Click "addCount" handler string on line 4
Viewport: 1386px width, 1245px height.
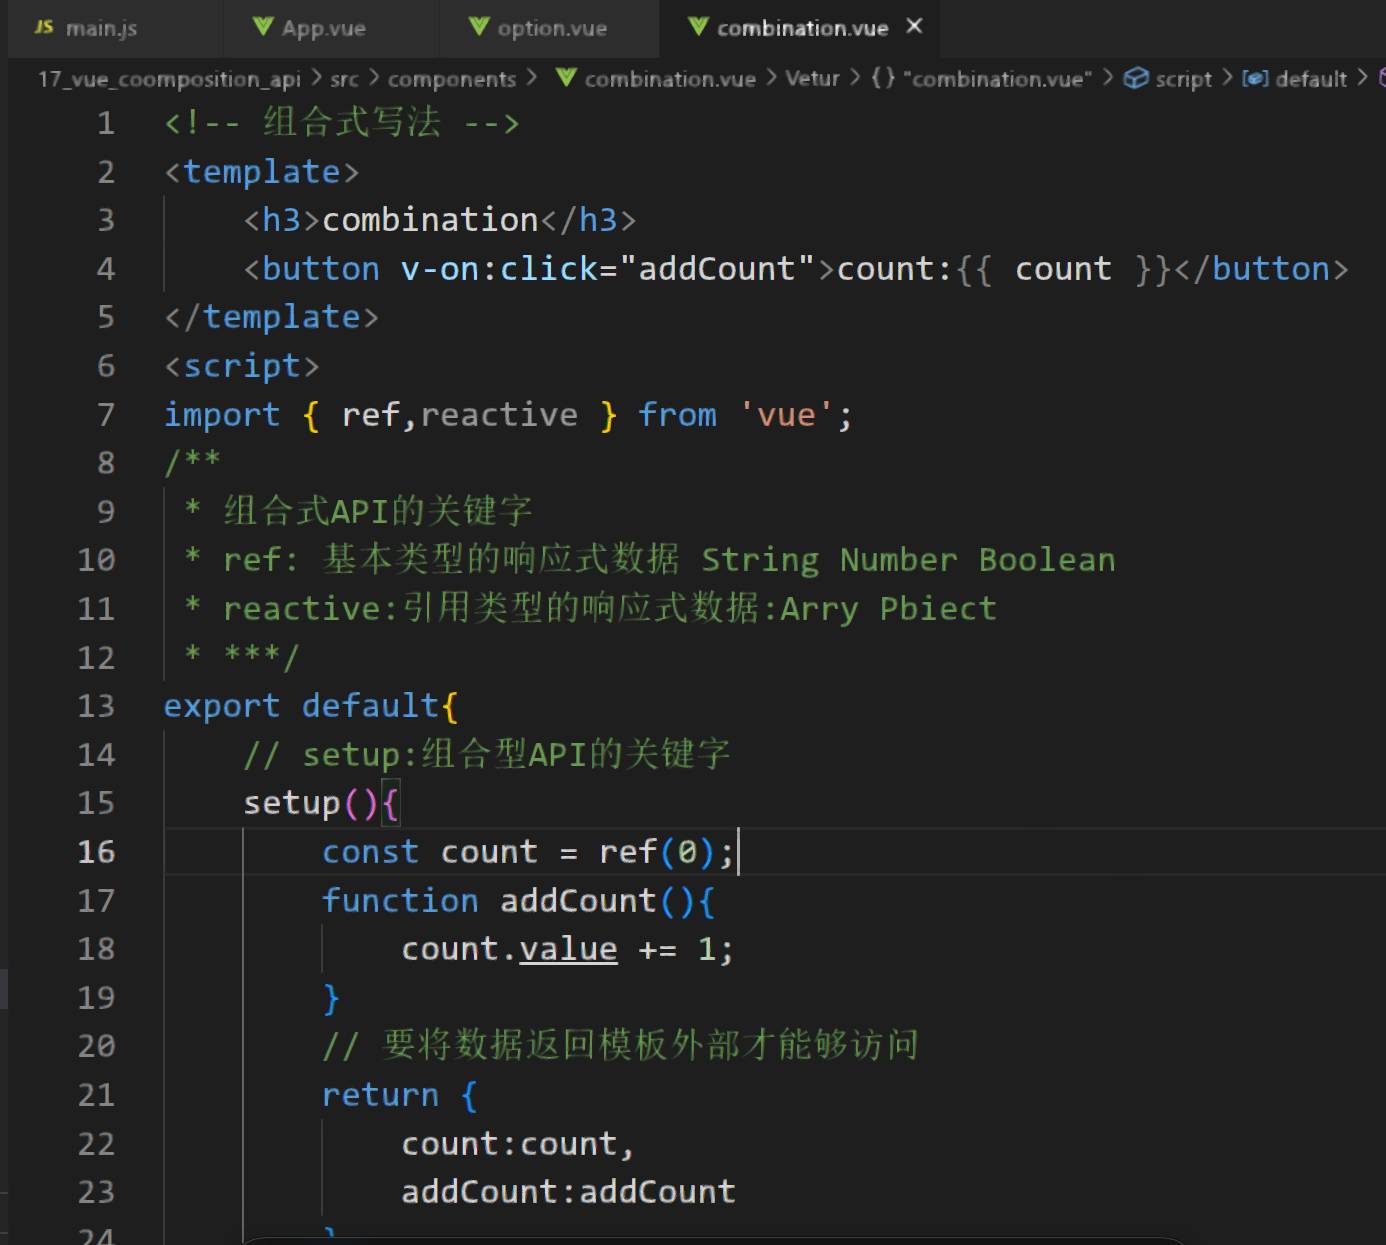[717, 269]
